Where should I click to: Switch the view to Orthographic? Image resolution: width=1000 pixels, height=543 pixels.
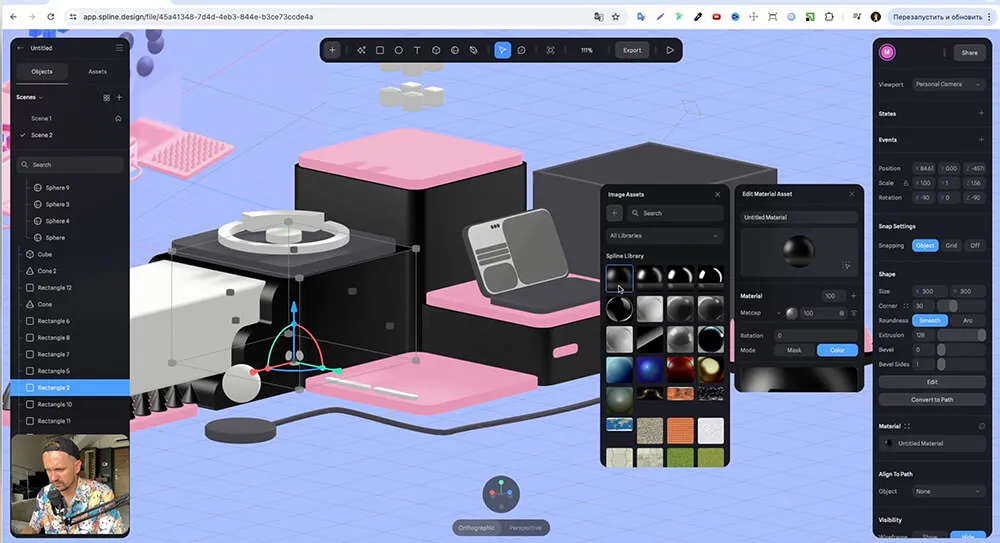tap(476, 528)
